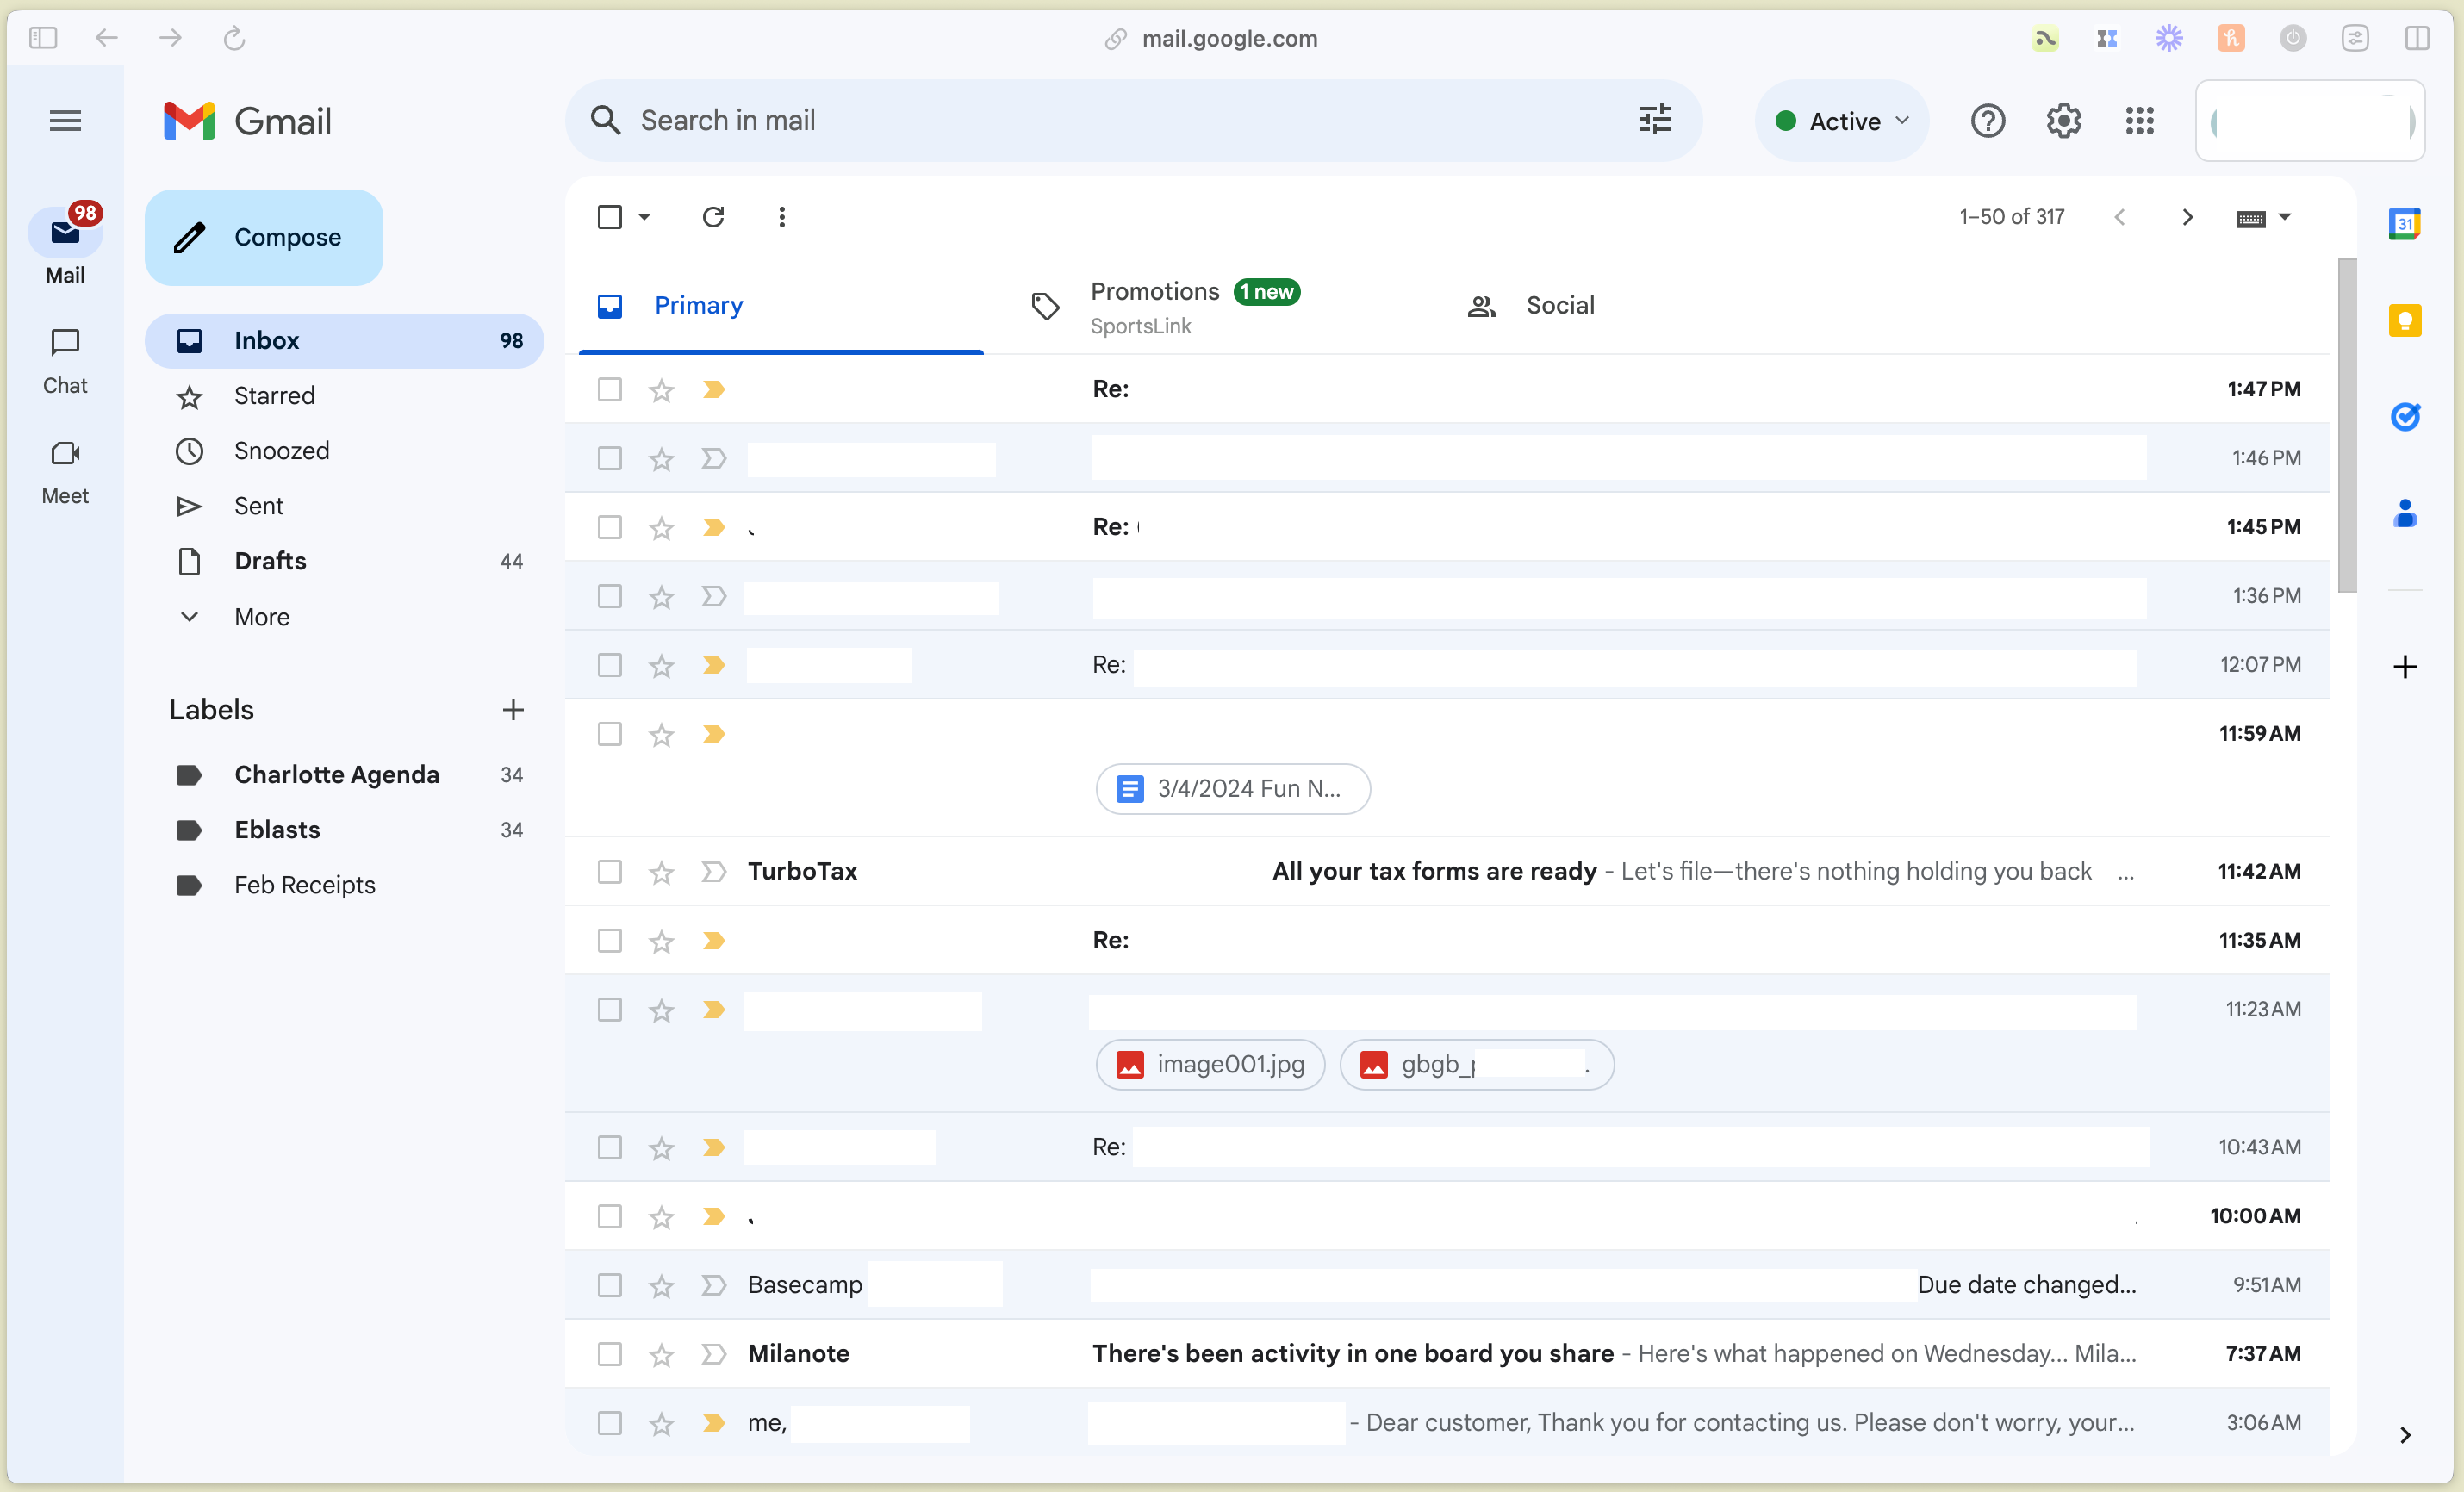
Task: Open the 3/4/2024 Fun N... attachment chip
Action: [x=1232, y=789]
